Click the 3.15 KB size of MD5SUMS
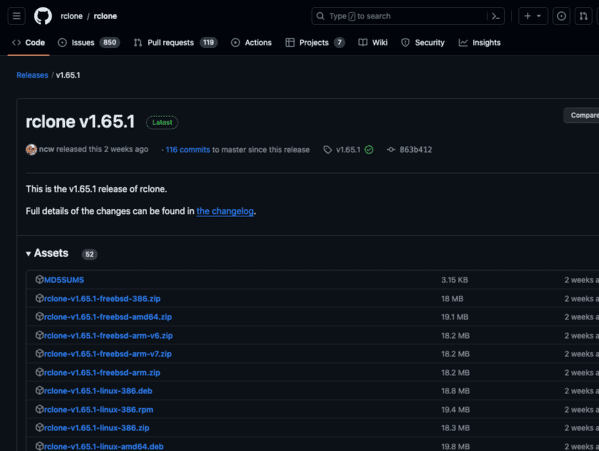This screenshot has height=451, width=599. tap(455, 280)
